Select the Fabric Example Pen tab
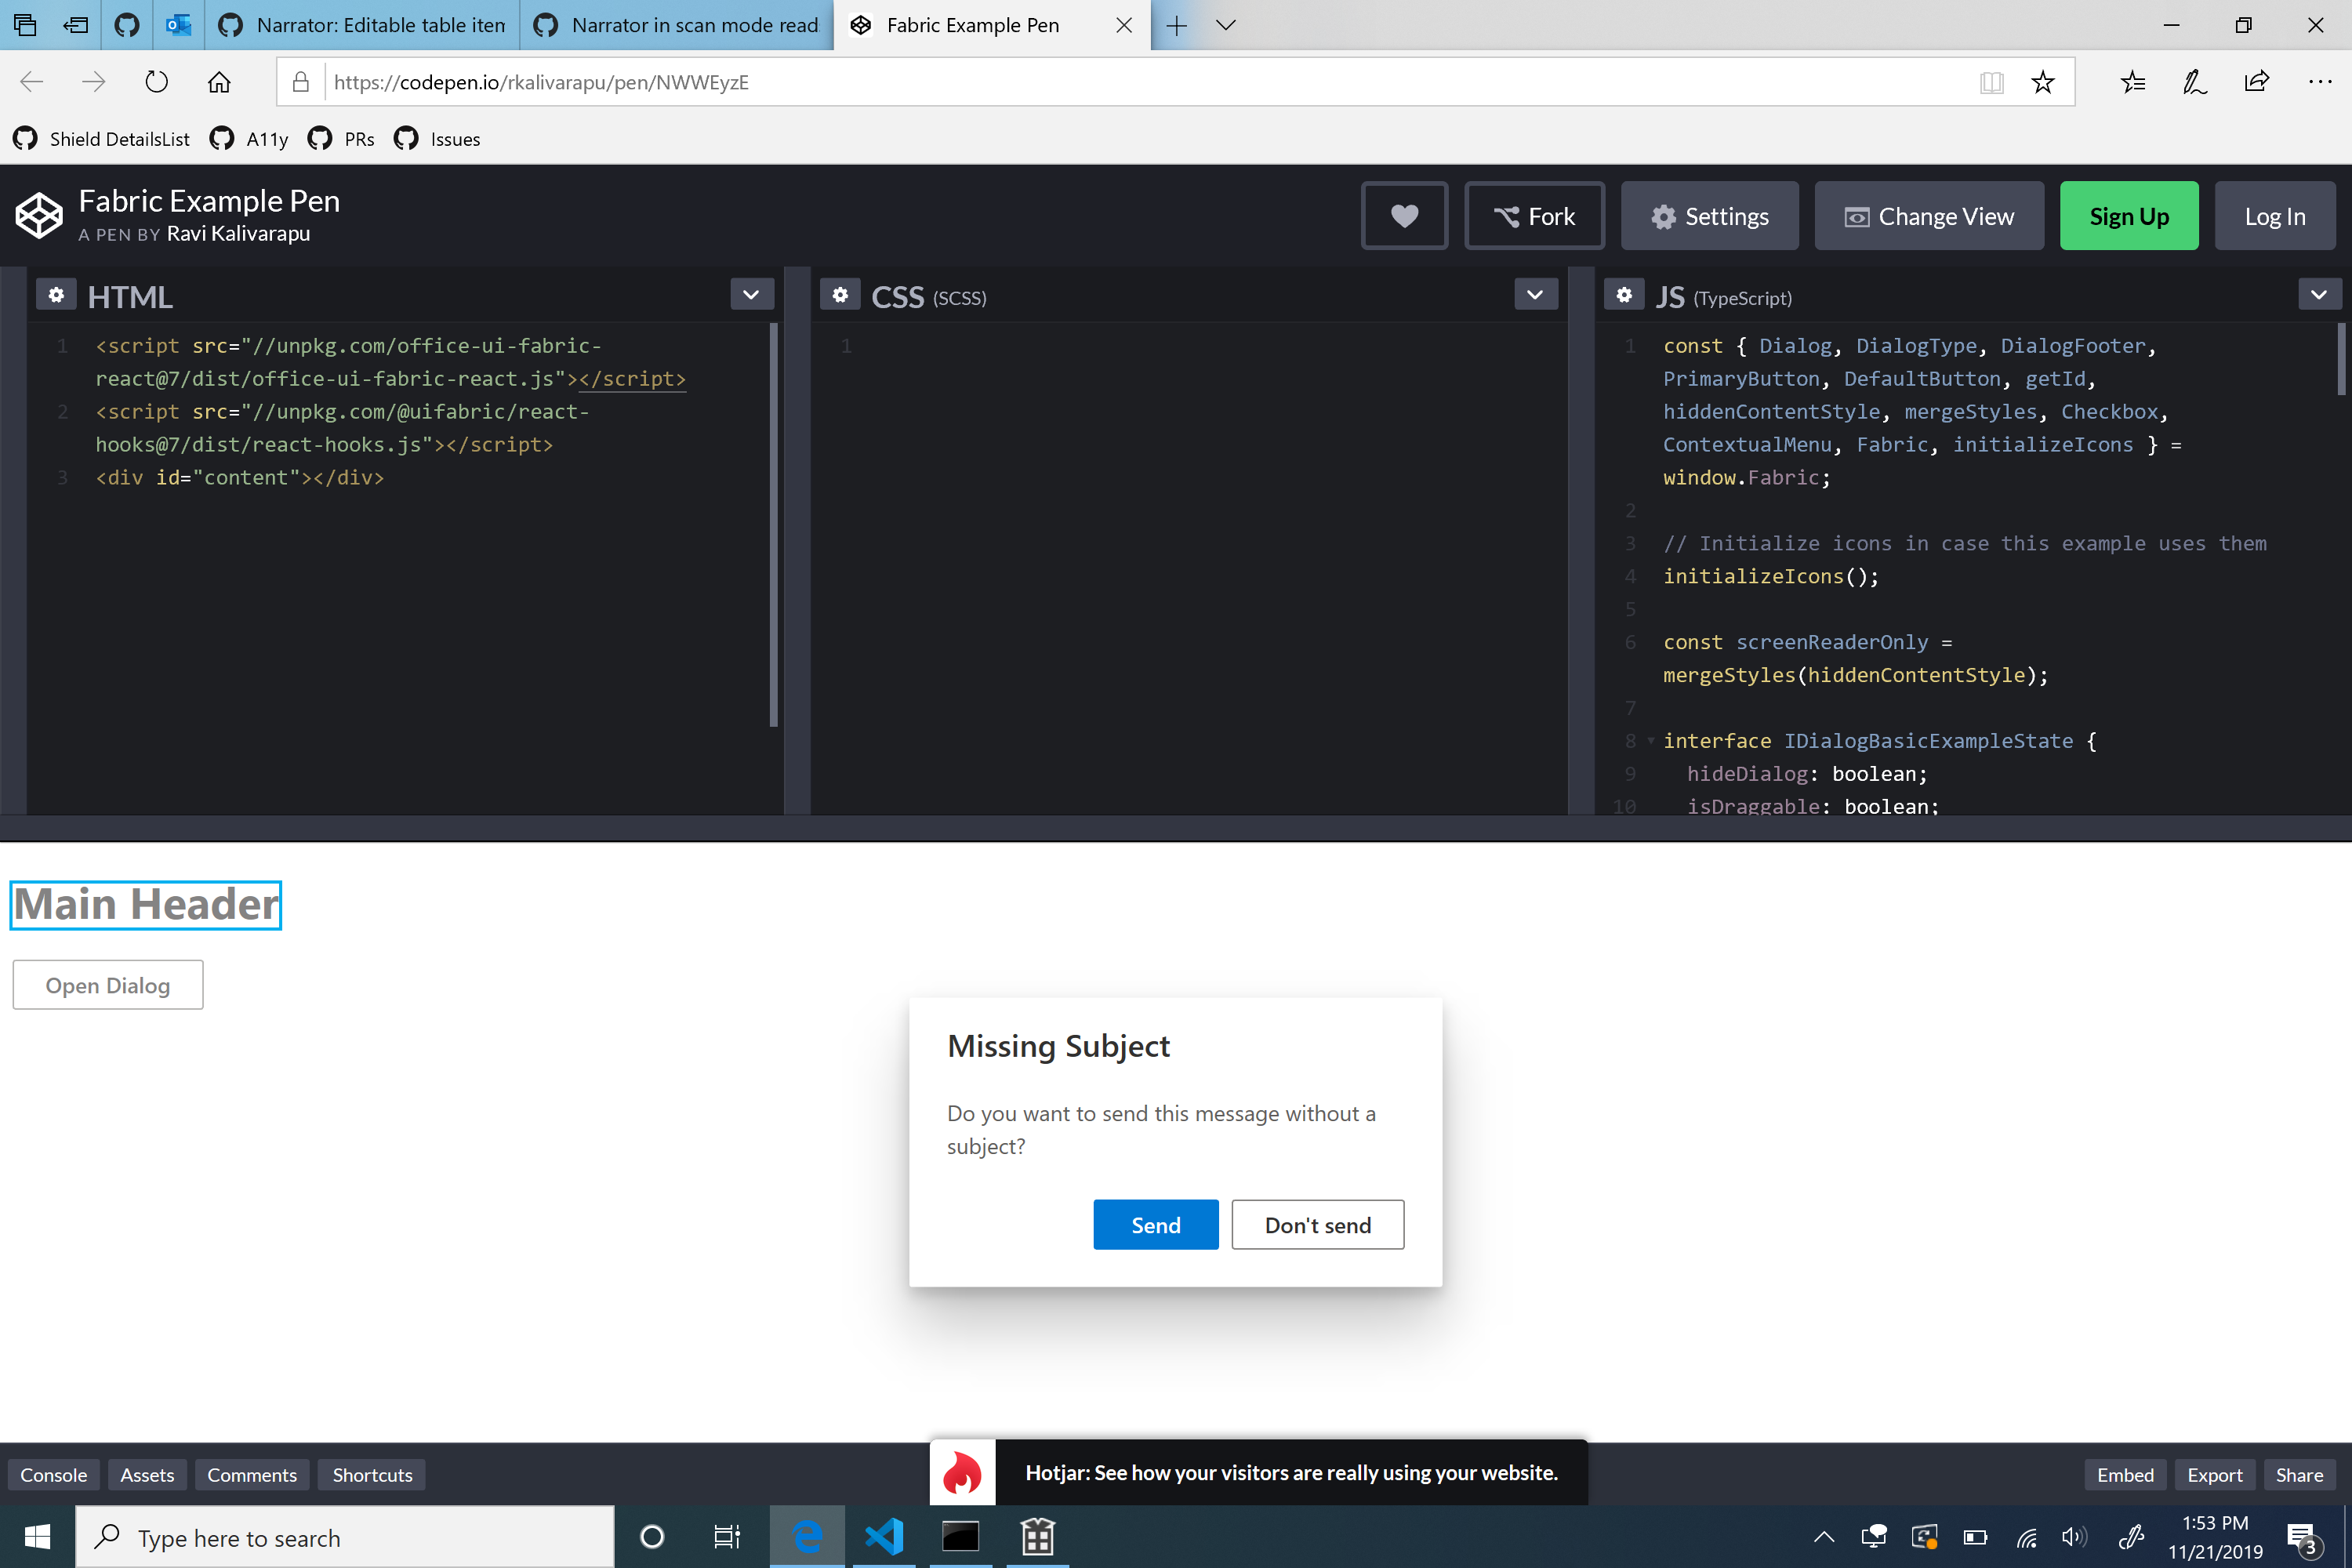Screen dimensions: 2352x1568 [992, 25]
